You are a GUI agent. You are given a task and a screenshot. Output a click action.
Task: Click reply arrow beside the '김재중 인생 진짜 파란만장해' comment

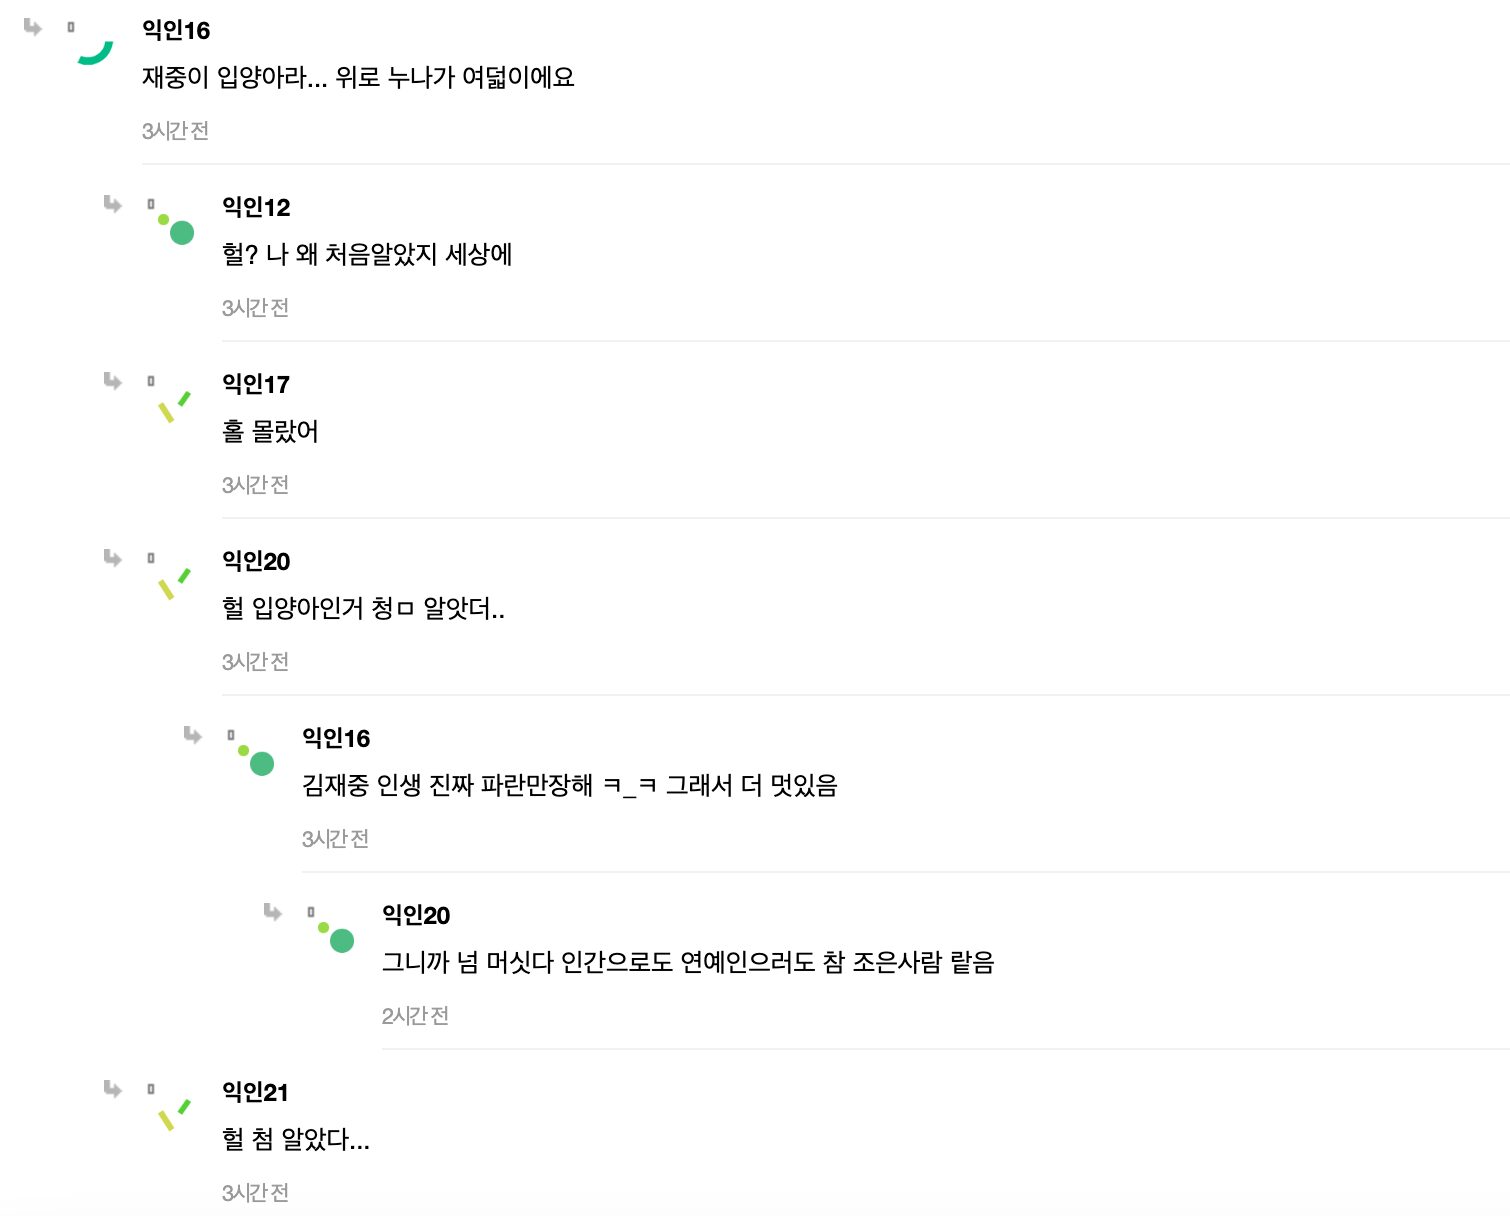pos(192,735)
